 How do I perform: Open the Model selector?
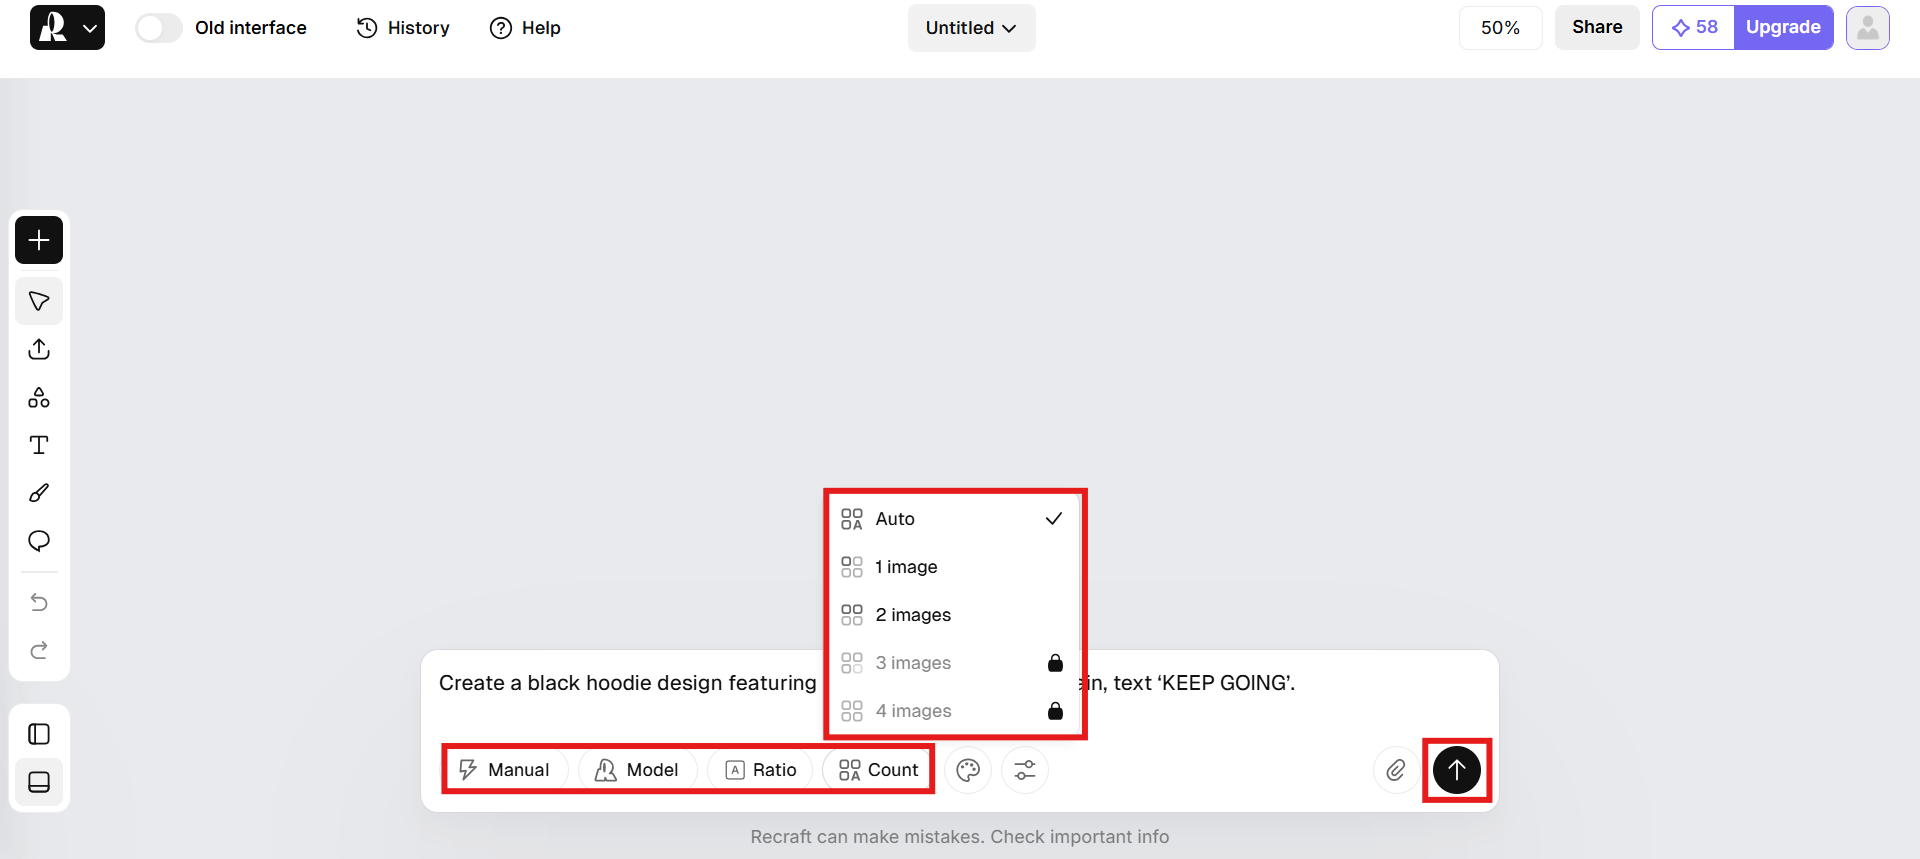point(638,770)
